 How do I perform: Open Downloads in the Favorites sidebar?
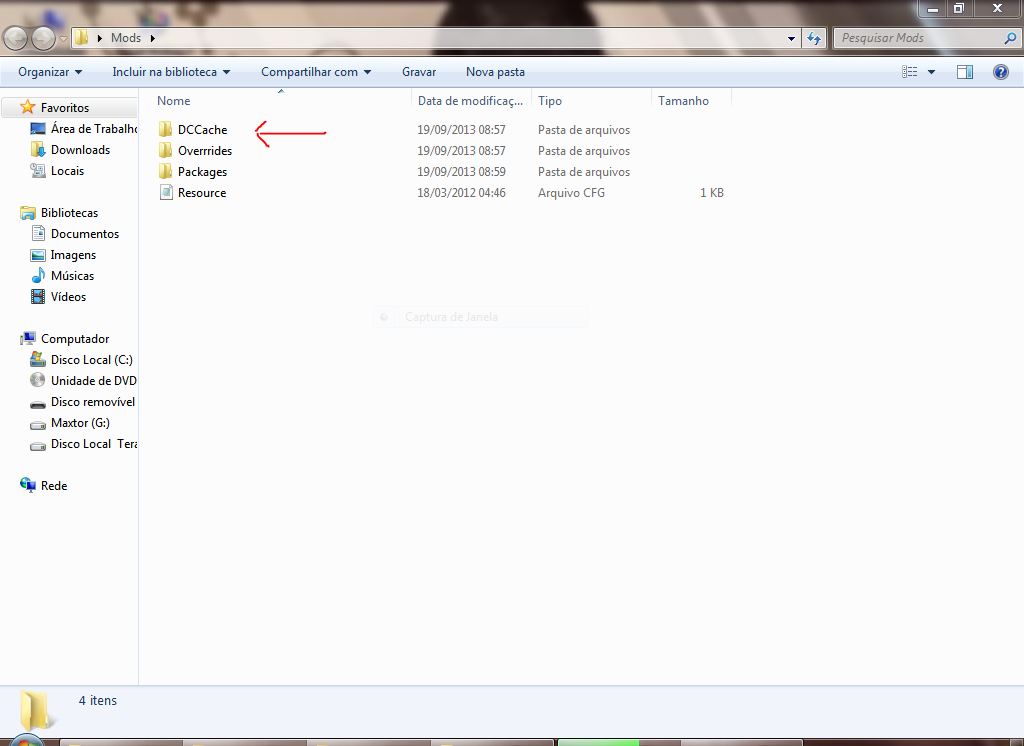coord(78,149)
